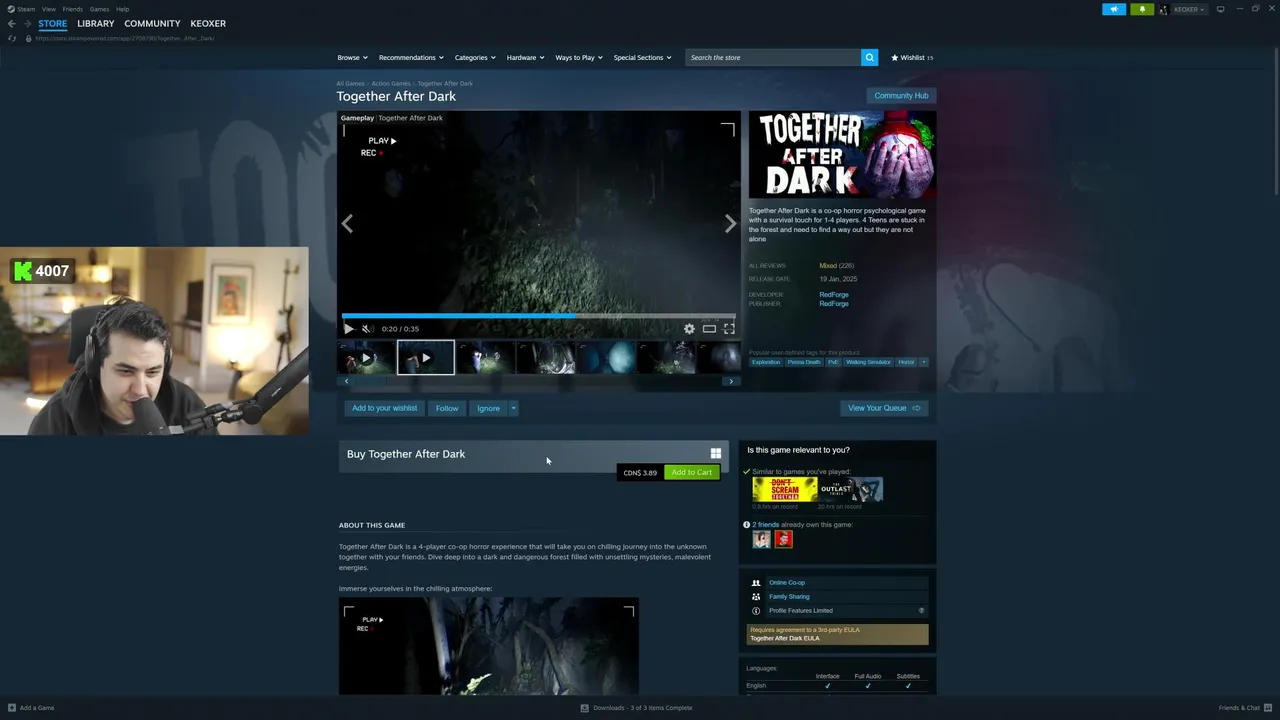Click the Online Co-op feature
1280x720 pixels.
point(787,582)
